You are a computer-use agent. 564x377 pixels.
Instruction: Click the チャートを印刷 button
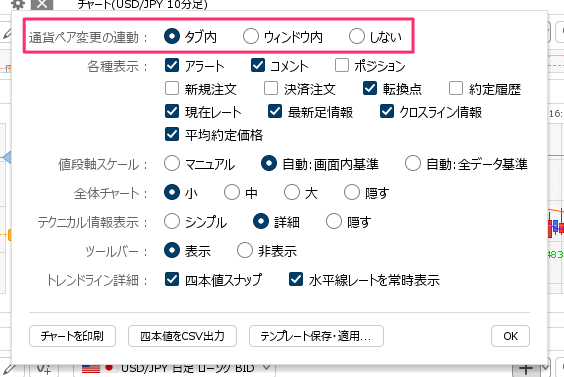coord(72,336)
